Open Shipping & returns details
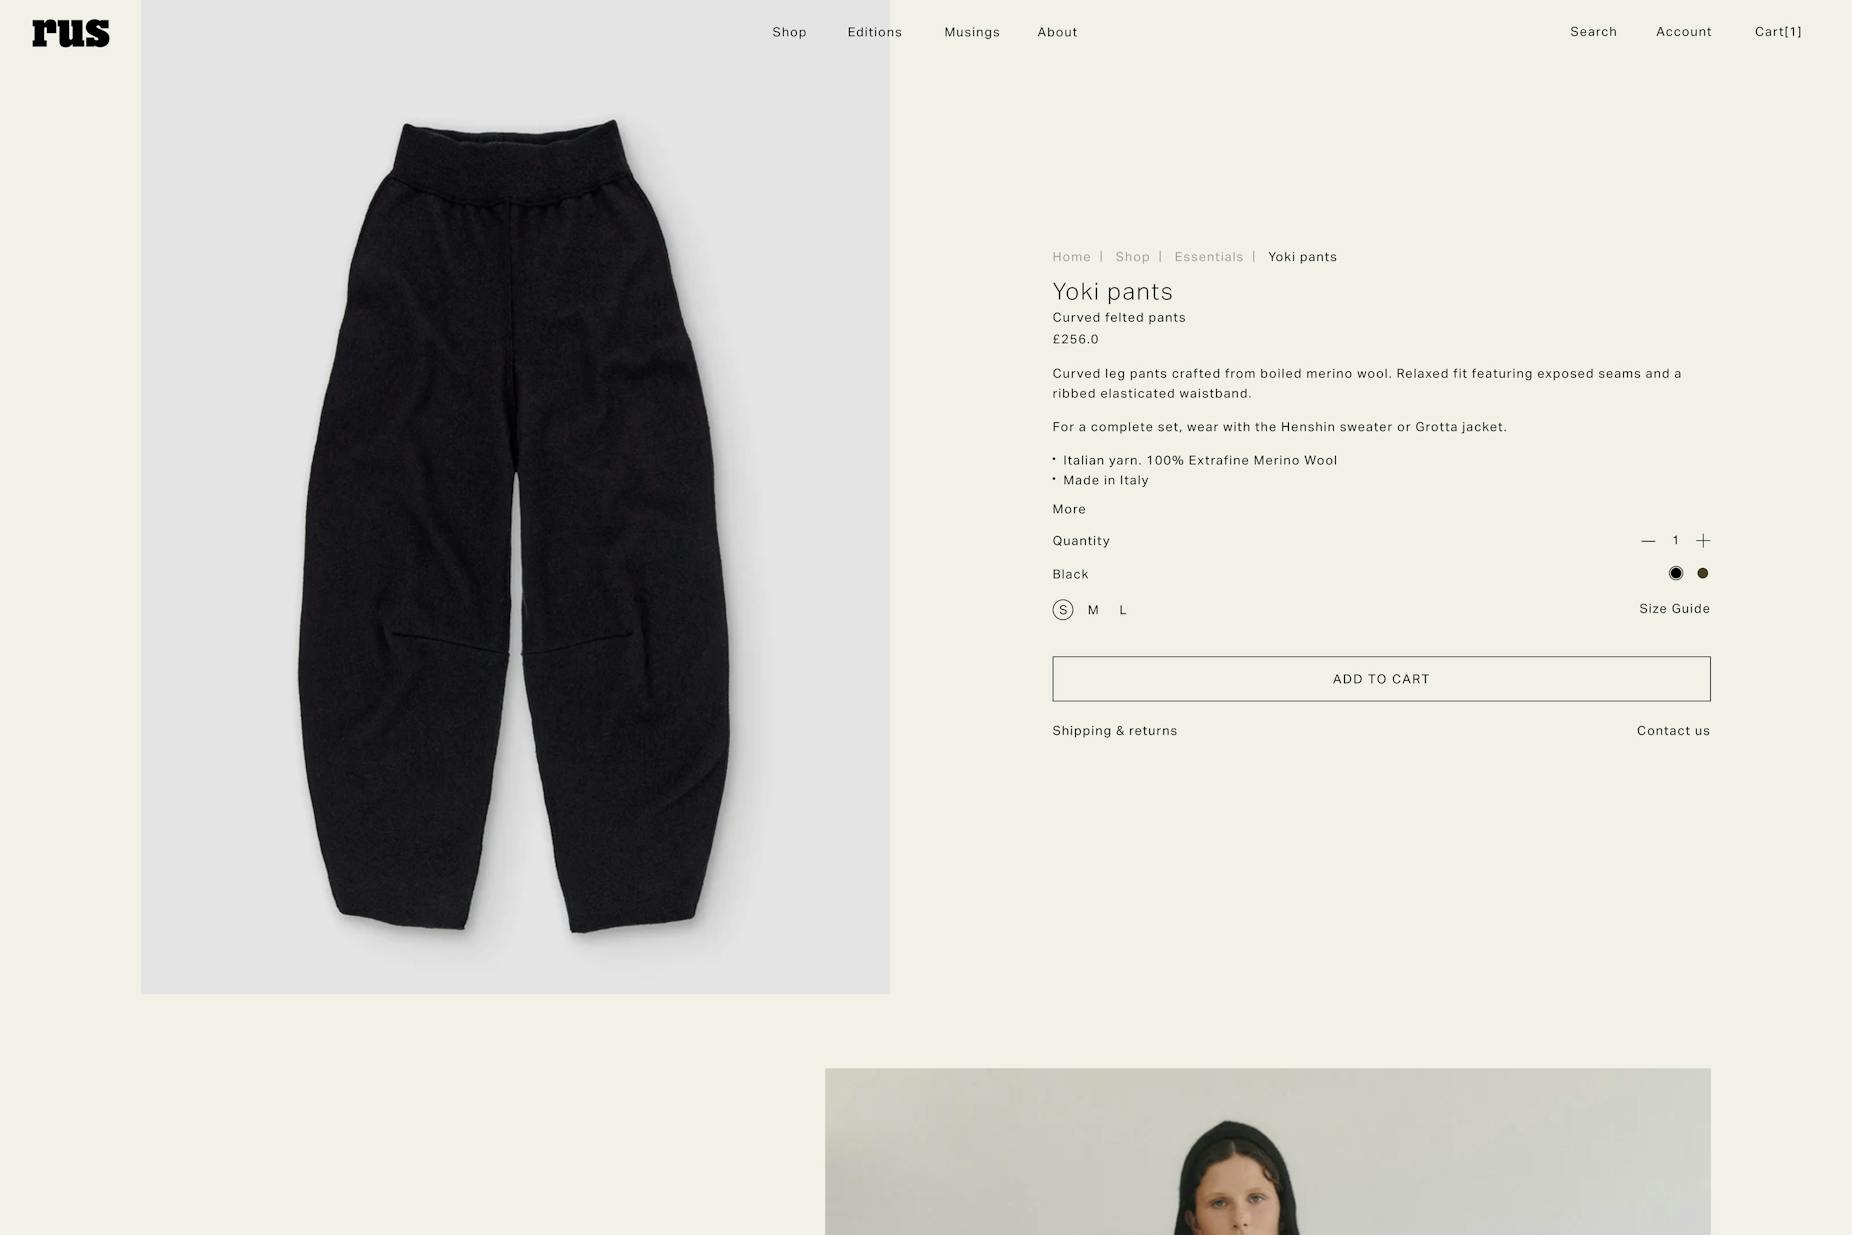 click(x=1114, y=731)
